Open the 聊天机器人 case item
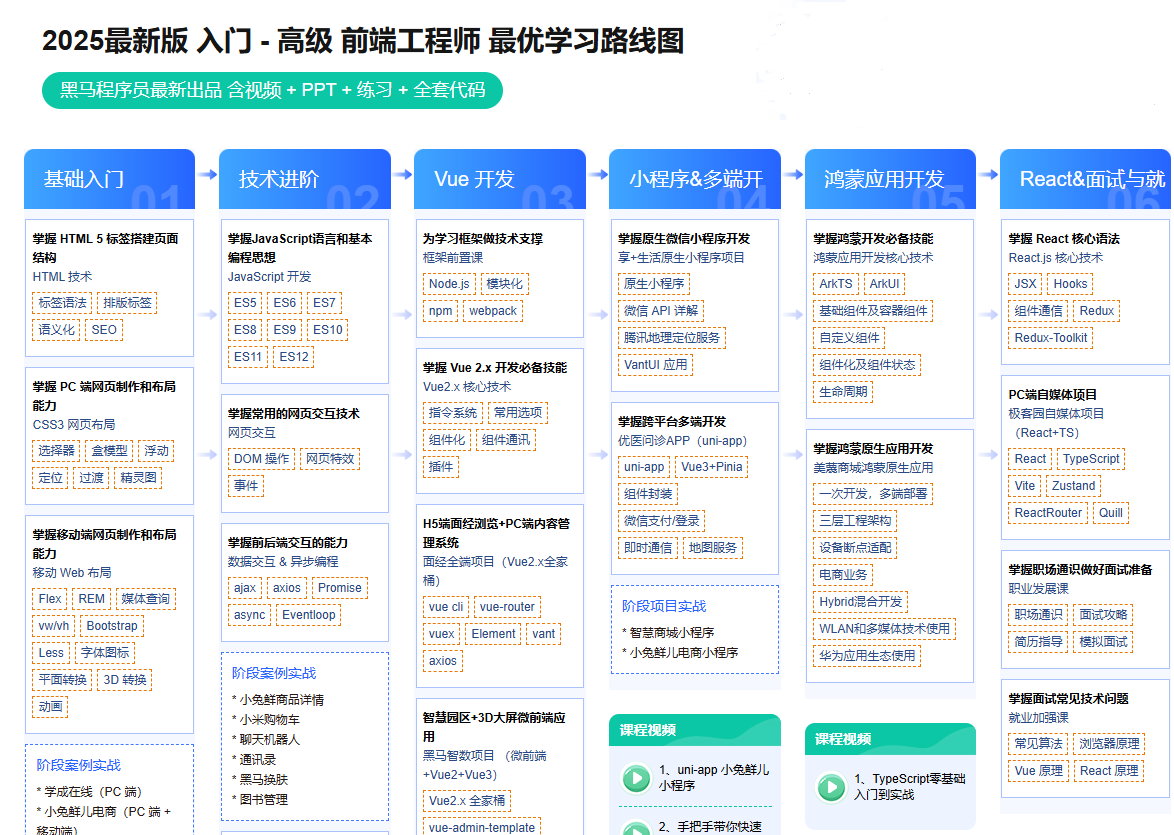 [269, 739]
